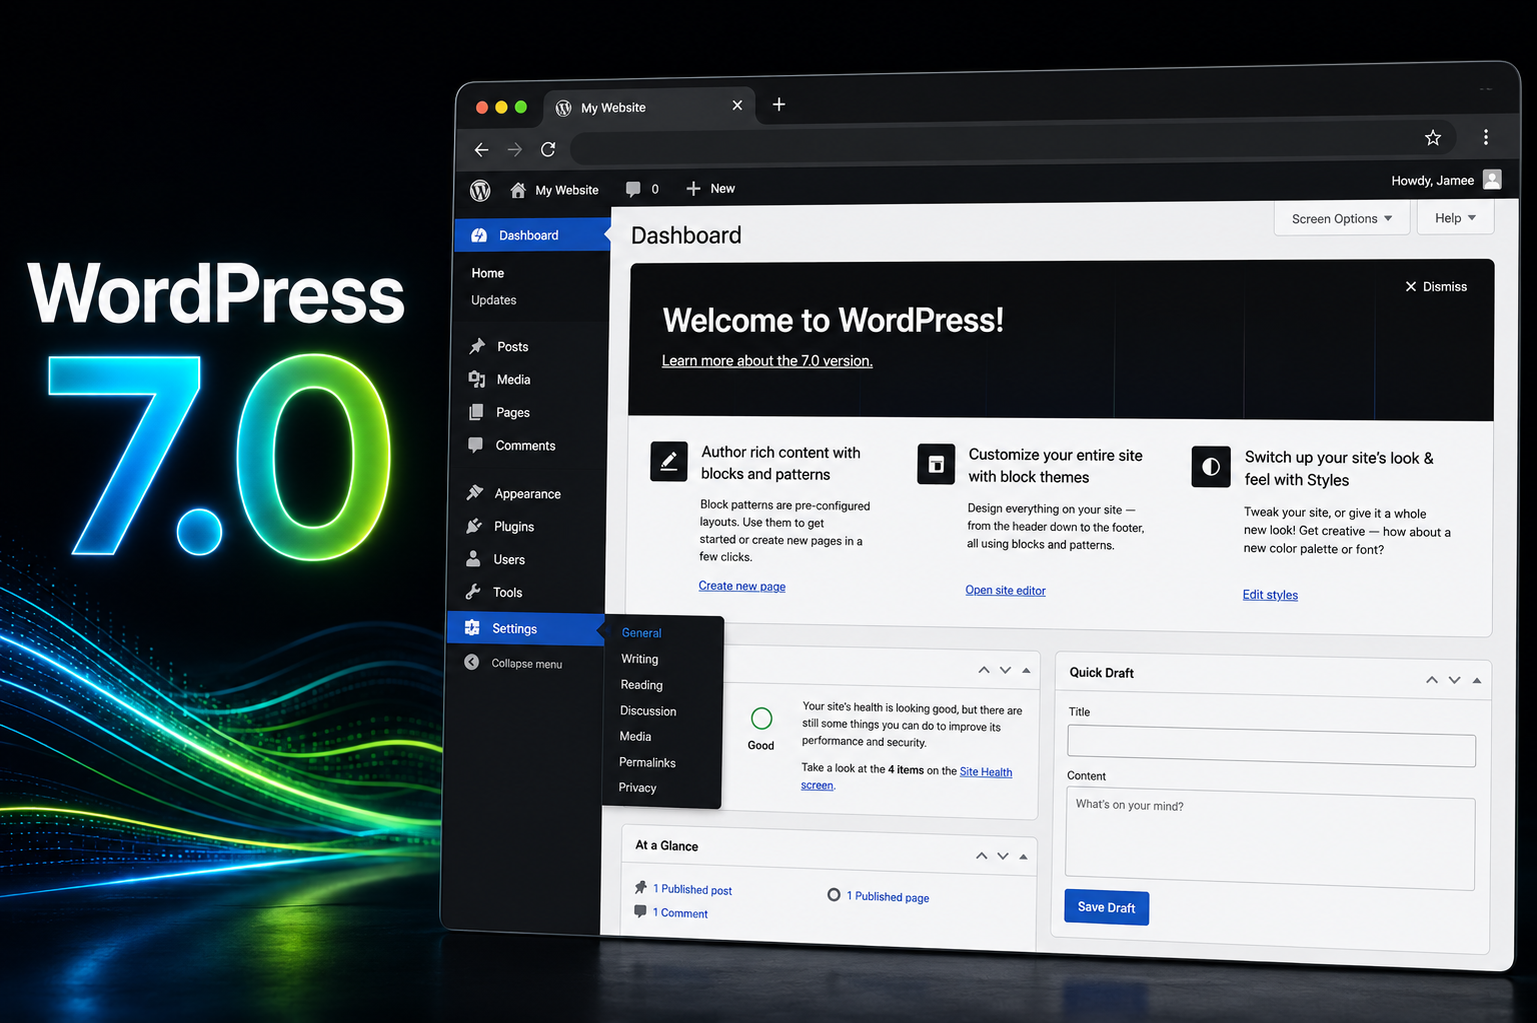Bookmark page with the star icon

coord(1433,138)
